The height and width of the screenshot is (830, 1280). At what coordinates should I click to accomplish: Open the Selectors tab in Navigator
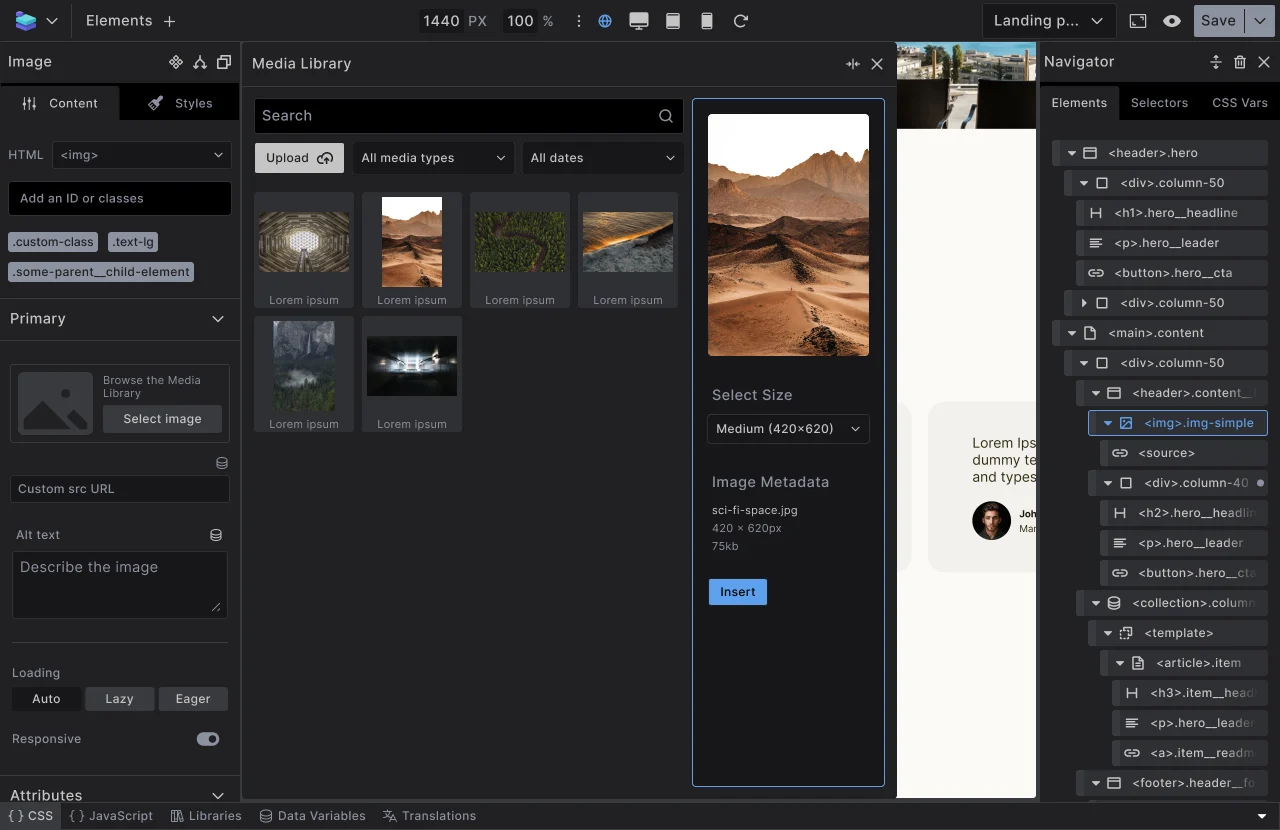1159,102
